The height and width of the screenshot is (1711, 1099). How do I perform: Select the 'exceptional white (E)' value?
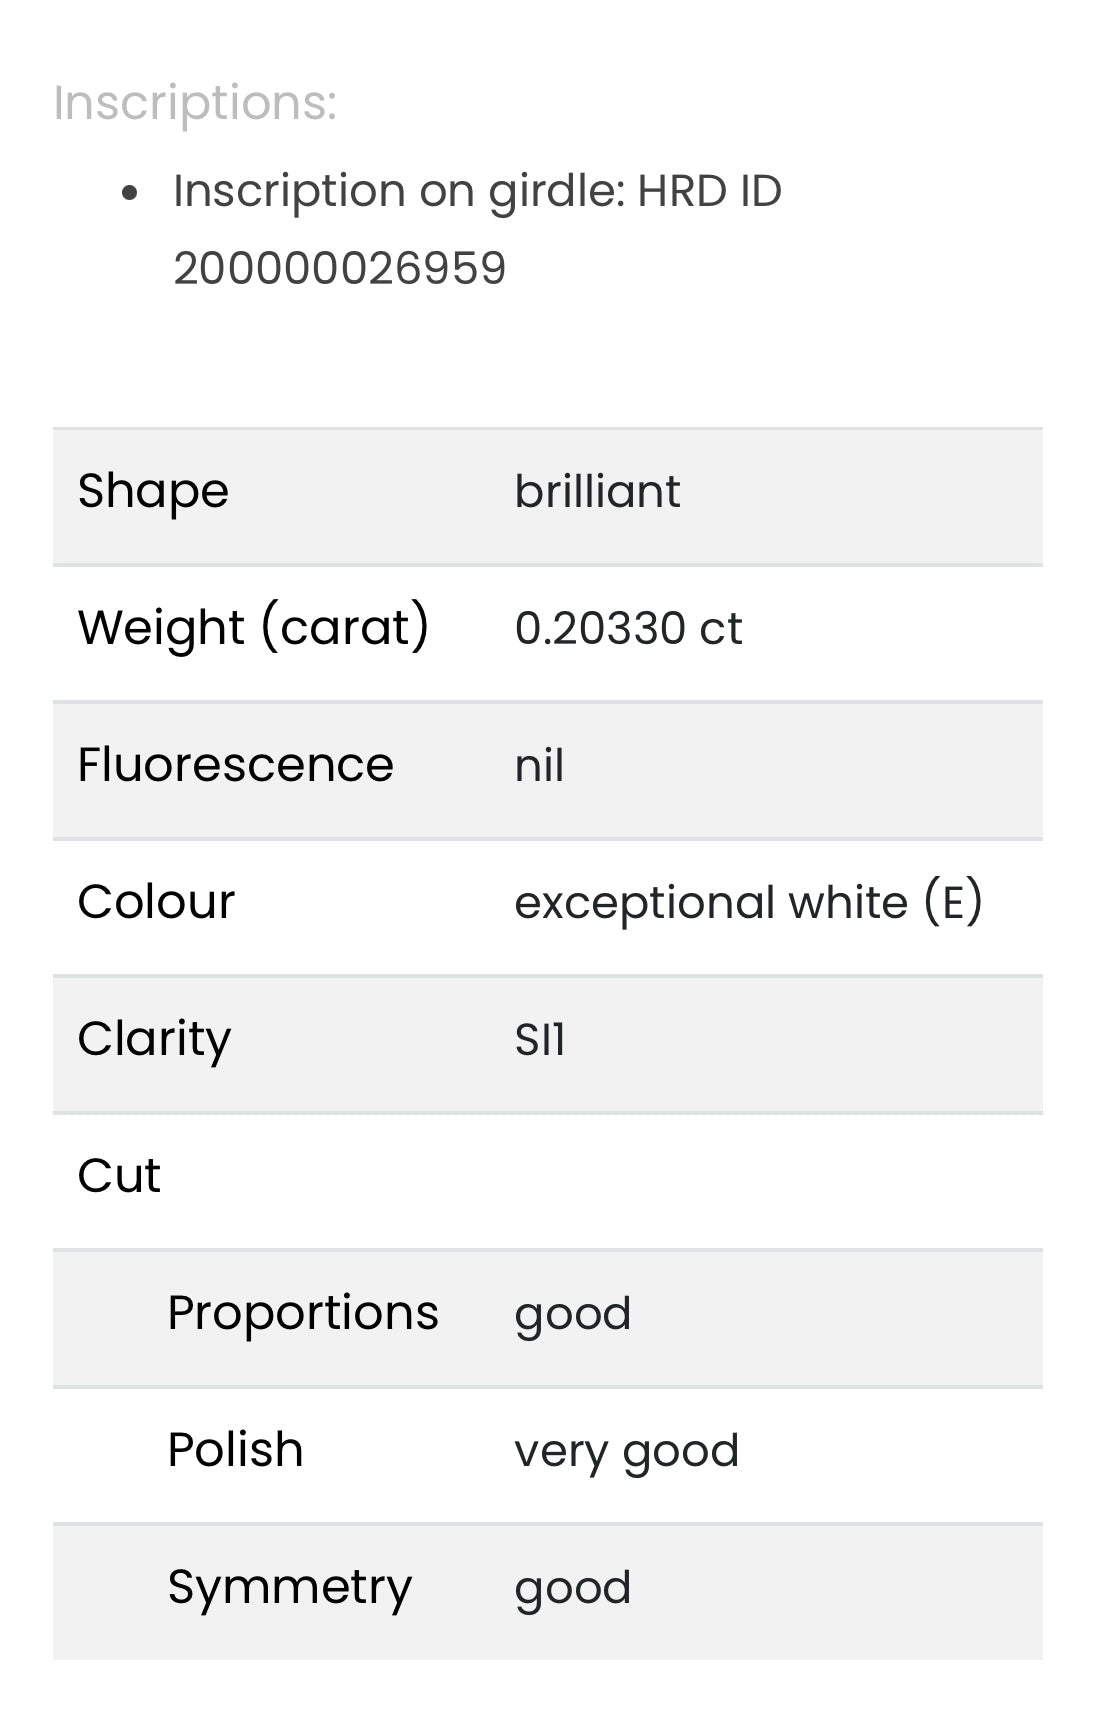(748, 902)
